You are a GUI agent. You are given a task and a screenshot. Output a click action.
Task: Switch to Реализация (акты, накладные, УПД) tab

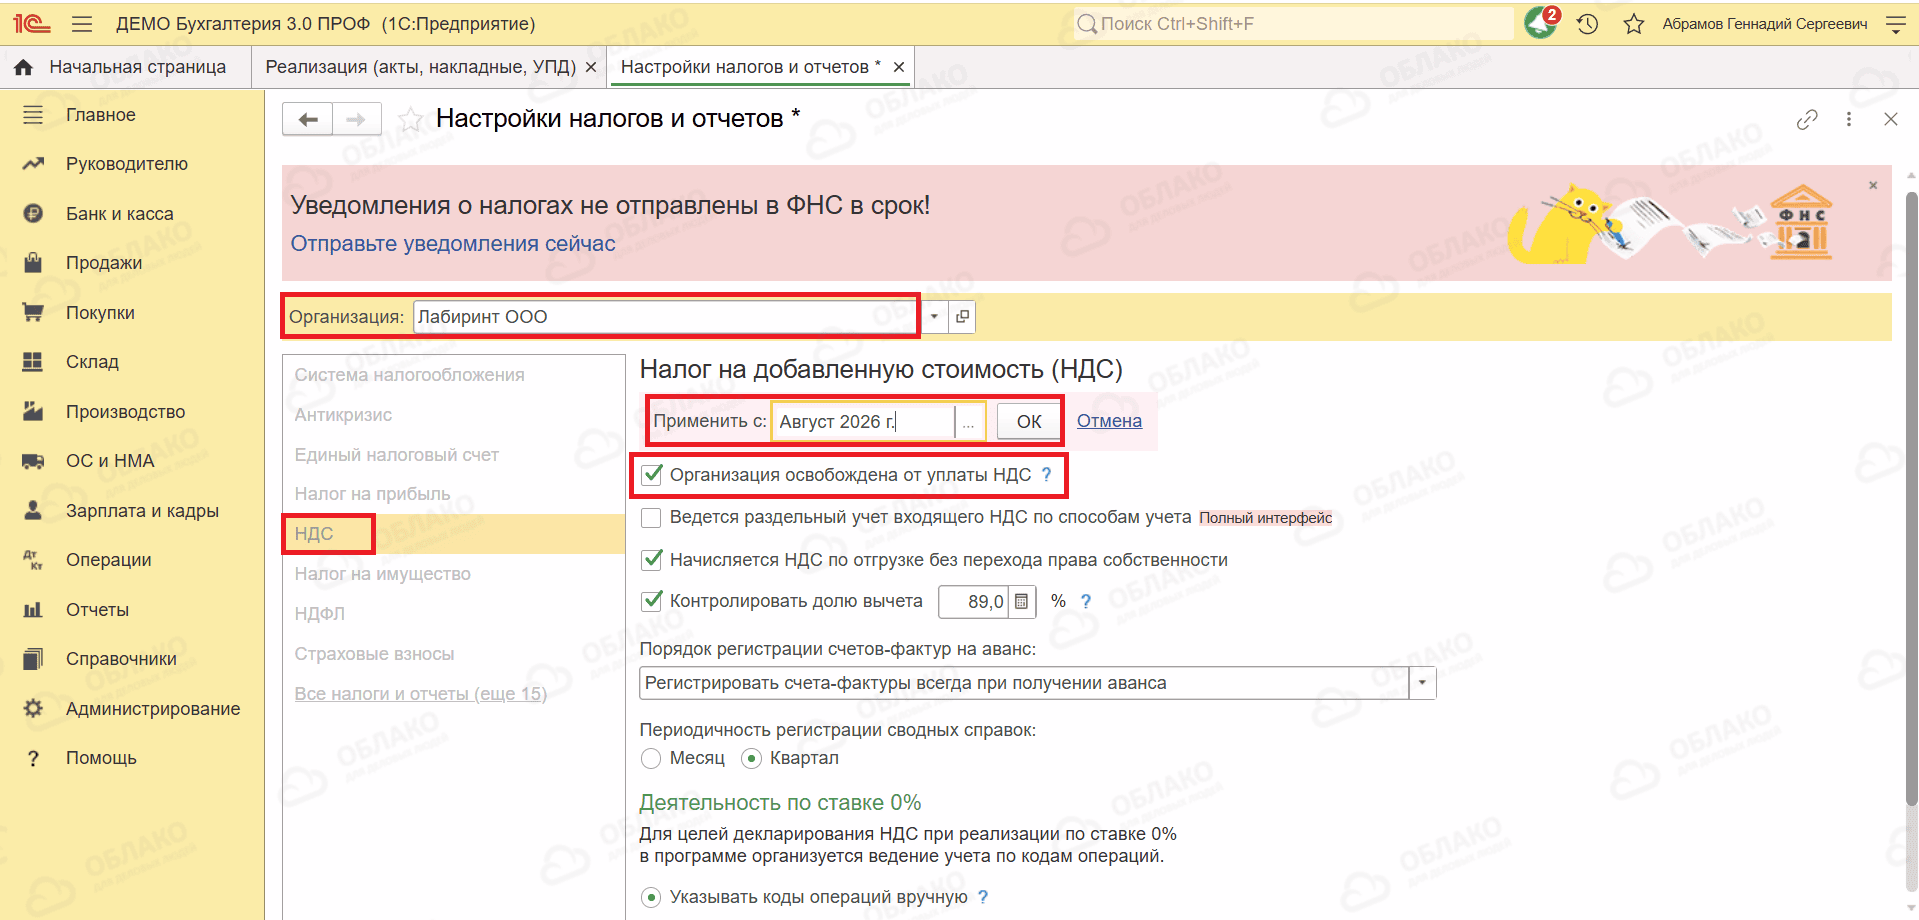click(x=421, y=67)
